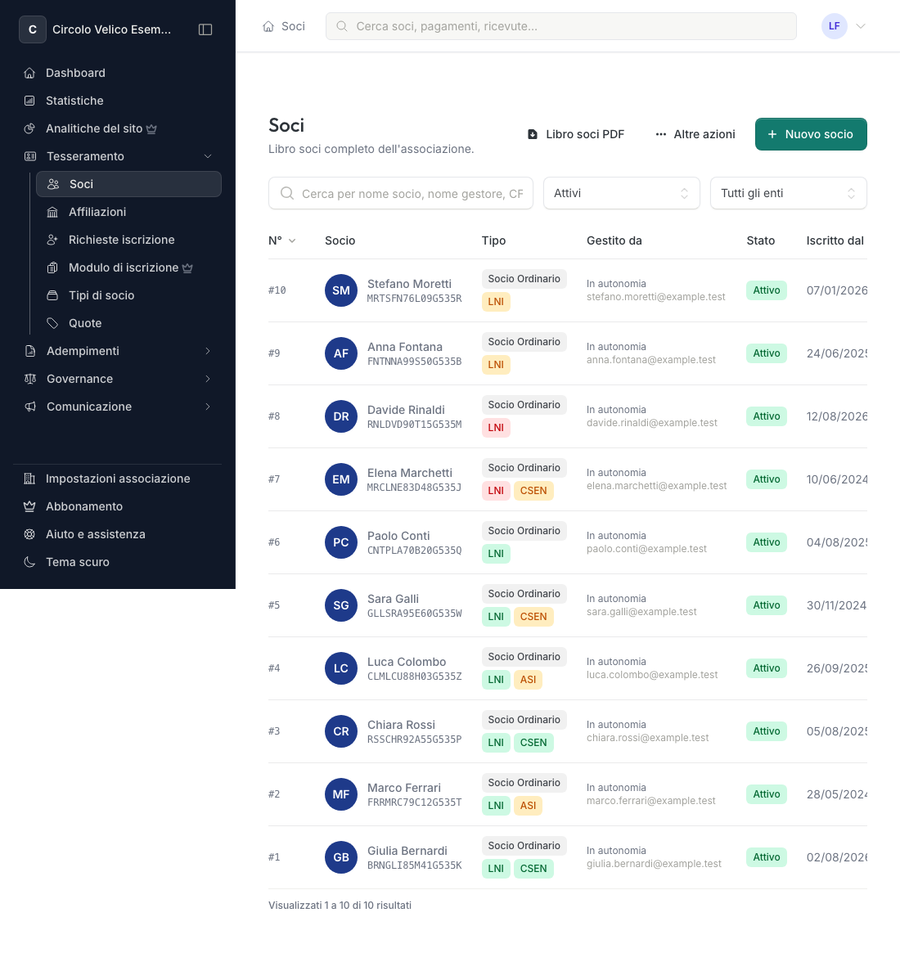Click Marco Ferrari fiscal code FRRMRC79C12G535T
Viewport: 900px width, 971px height.
point(414,803)
